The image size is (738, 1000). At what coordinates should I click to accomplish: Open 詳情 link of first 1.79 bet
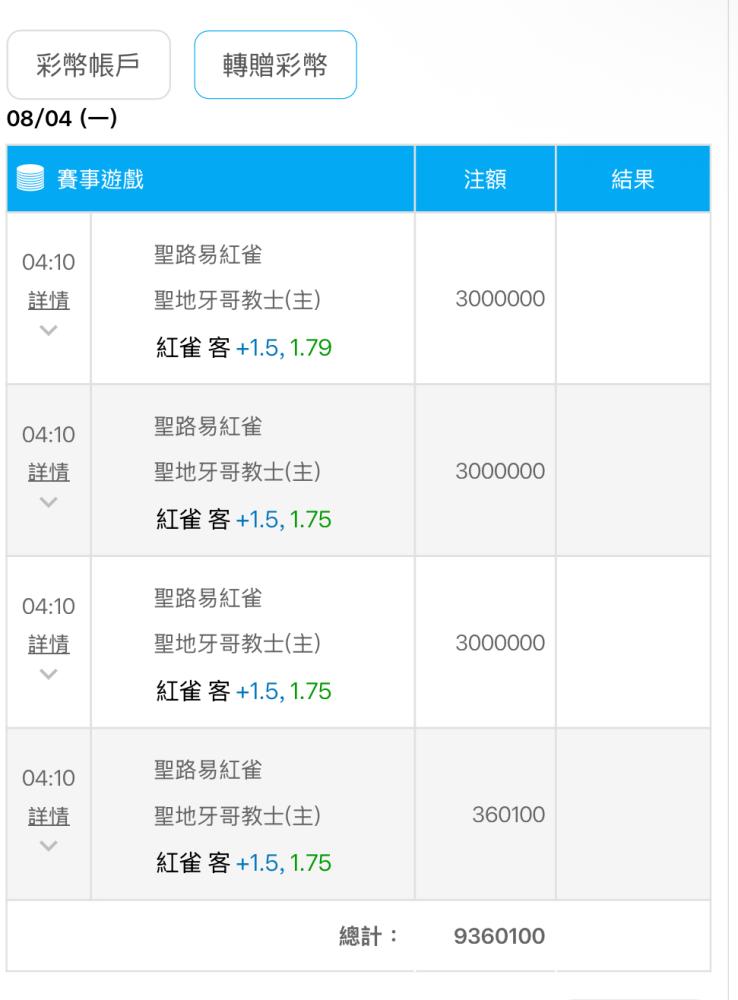[49, 300]
